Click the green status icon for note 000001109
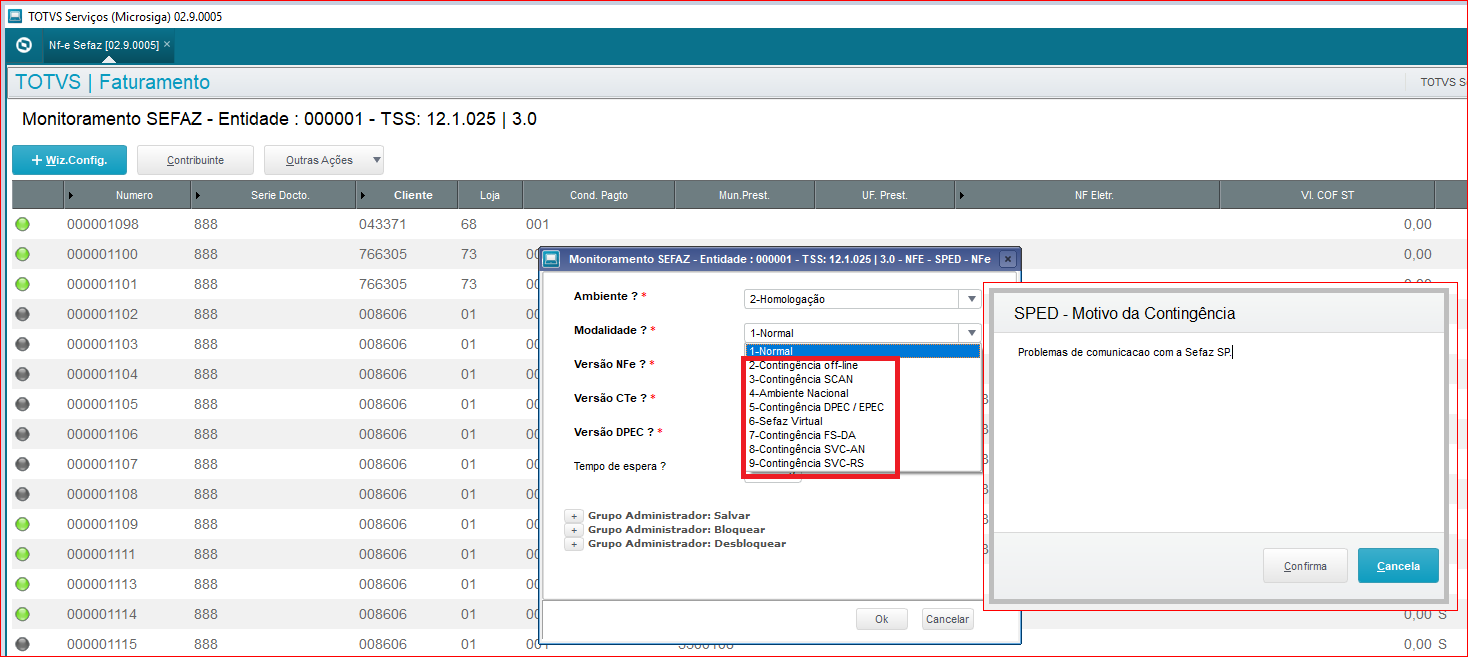The image size is (1468, 657). point(23,524)
